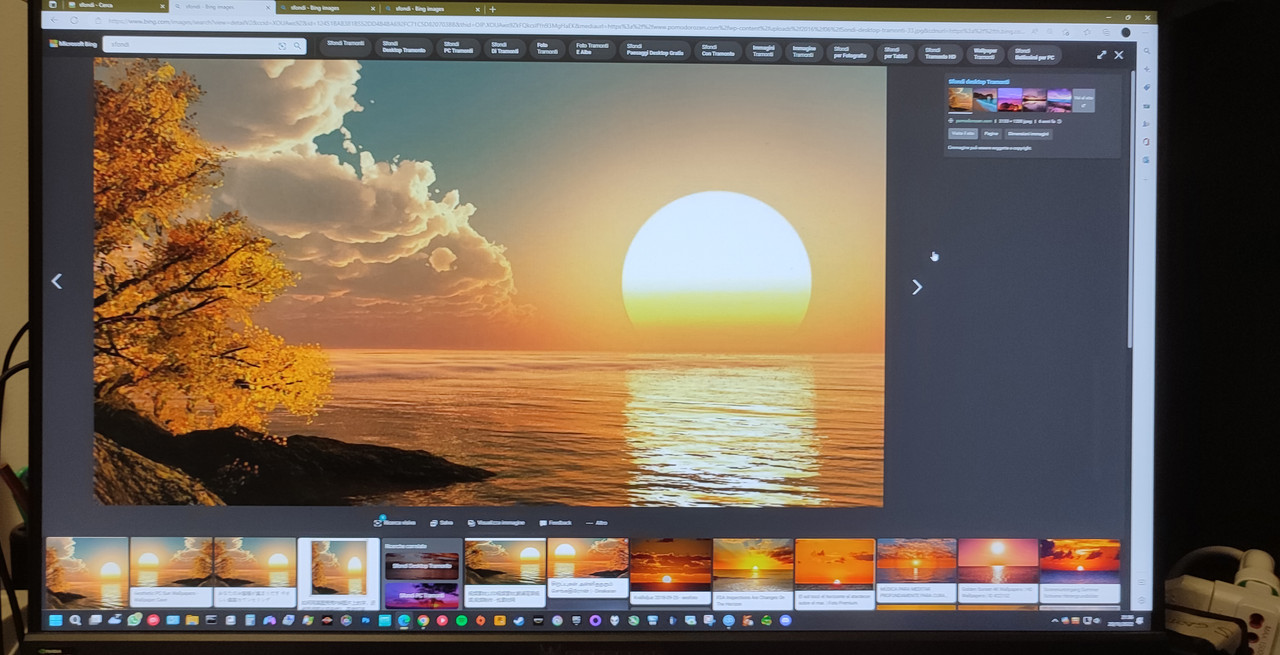Click 'Salva' below the image
The width and height of the screenshot is (1280, 655).
pyautogui.click(x=441, y=522)
